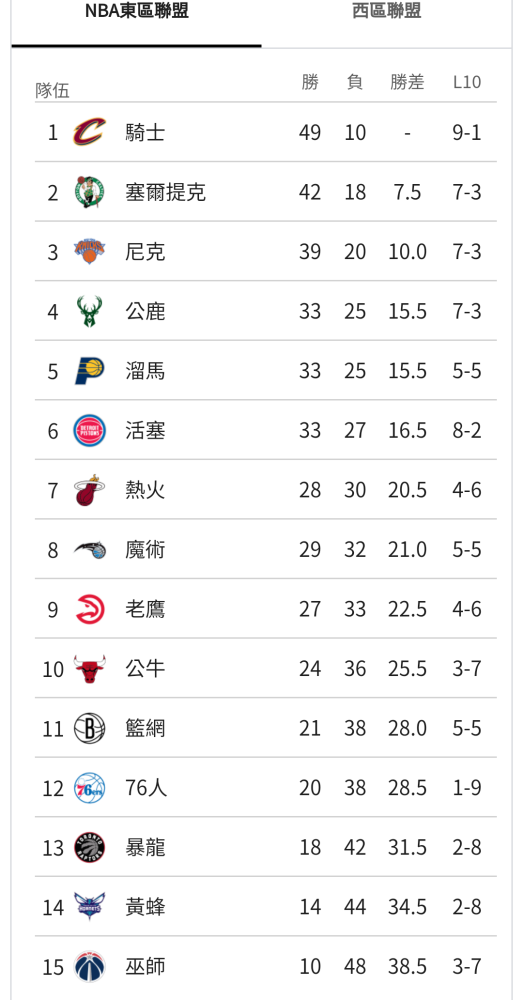Screen dimensions: 523x1000
Task: Switch to the 西區聯盟 tab
Action: (x=387, y=11)
